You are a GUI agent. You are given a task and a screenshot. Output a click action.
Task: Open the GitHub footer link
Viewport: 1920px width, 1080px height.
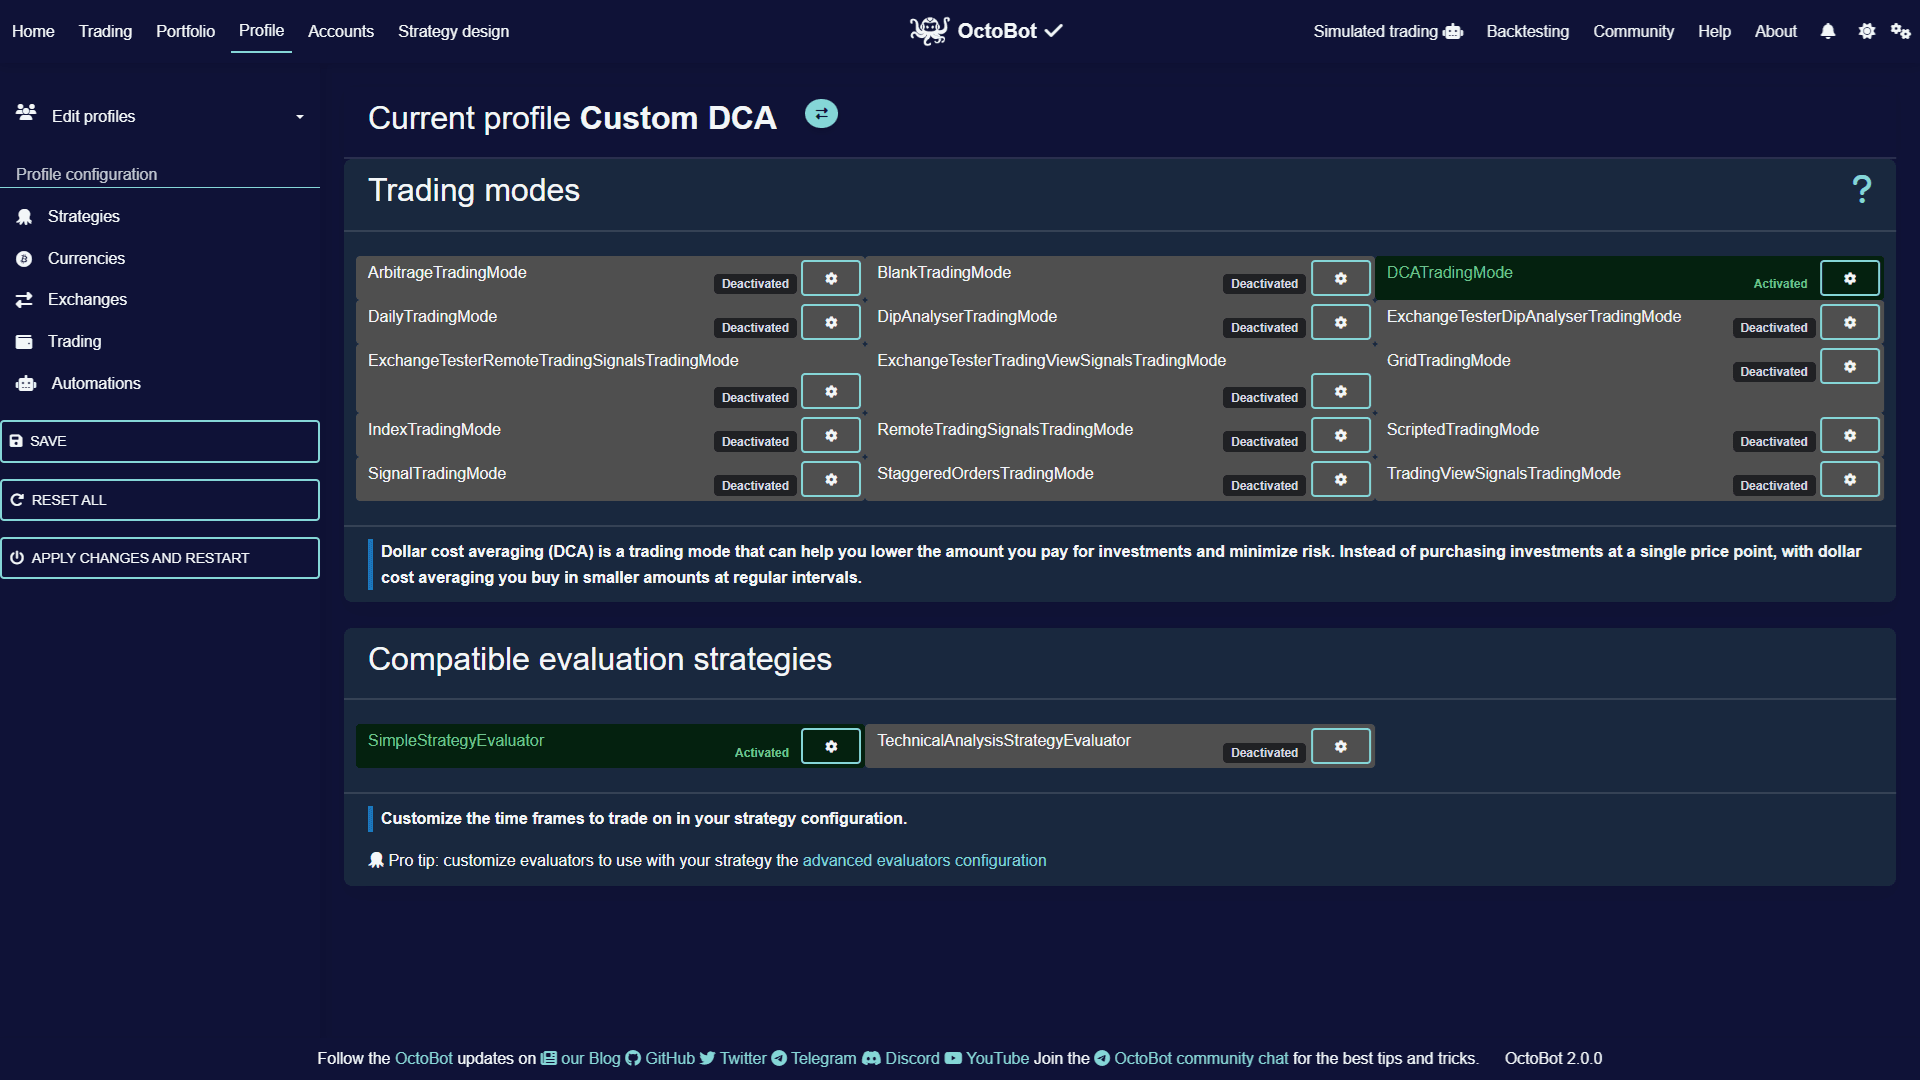660,1058
